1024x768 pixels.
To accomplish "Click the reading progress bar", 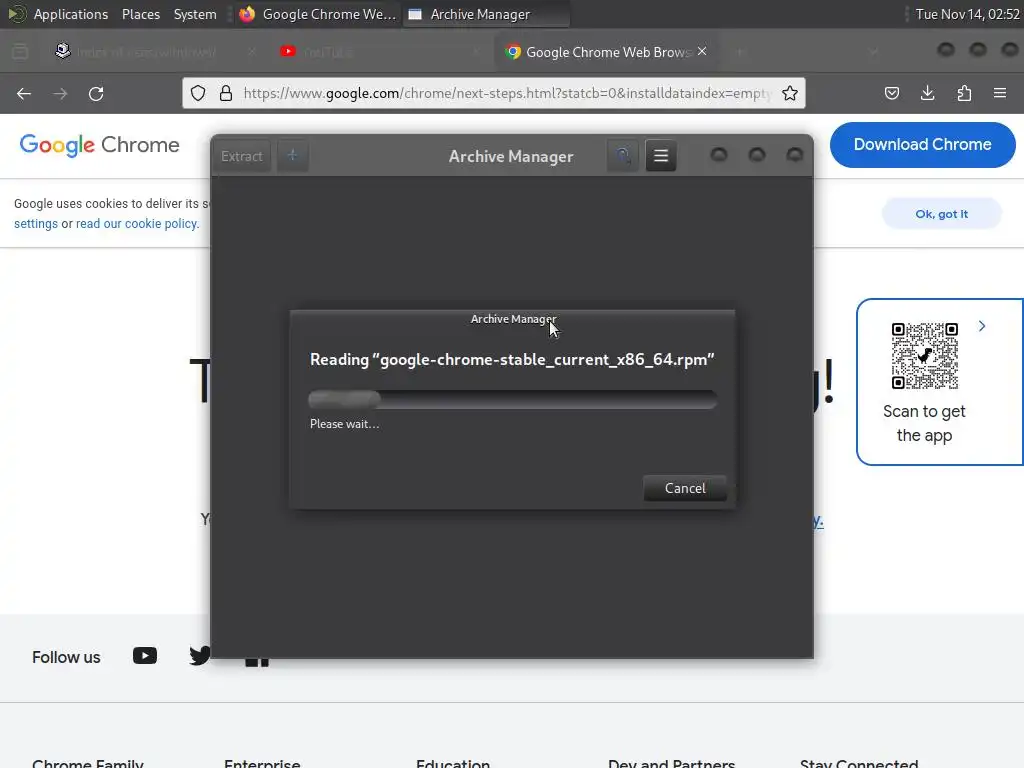I will 513,399.
